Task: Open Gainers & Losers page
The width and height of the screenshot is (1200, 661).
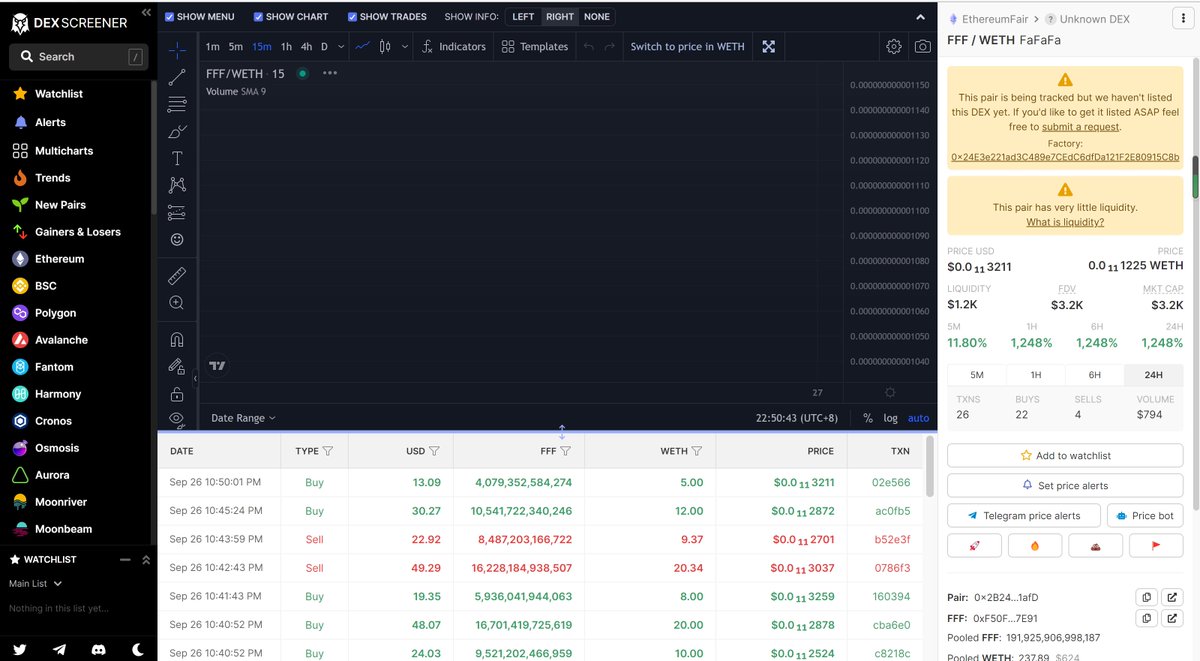Action: (77, 232)
